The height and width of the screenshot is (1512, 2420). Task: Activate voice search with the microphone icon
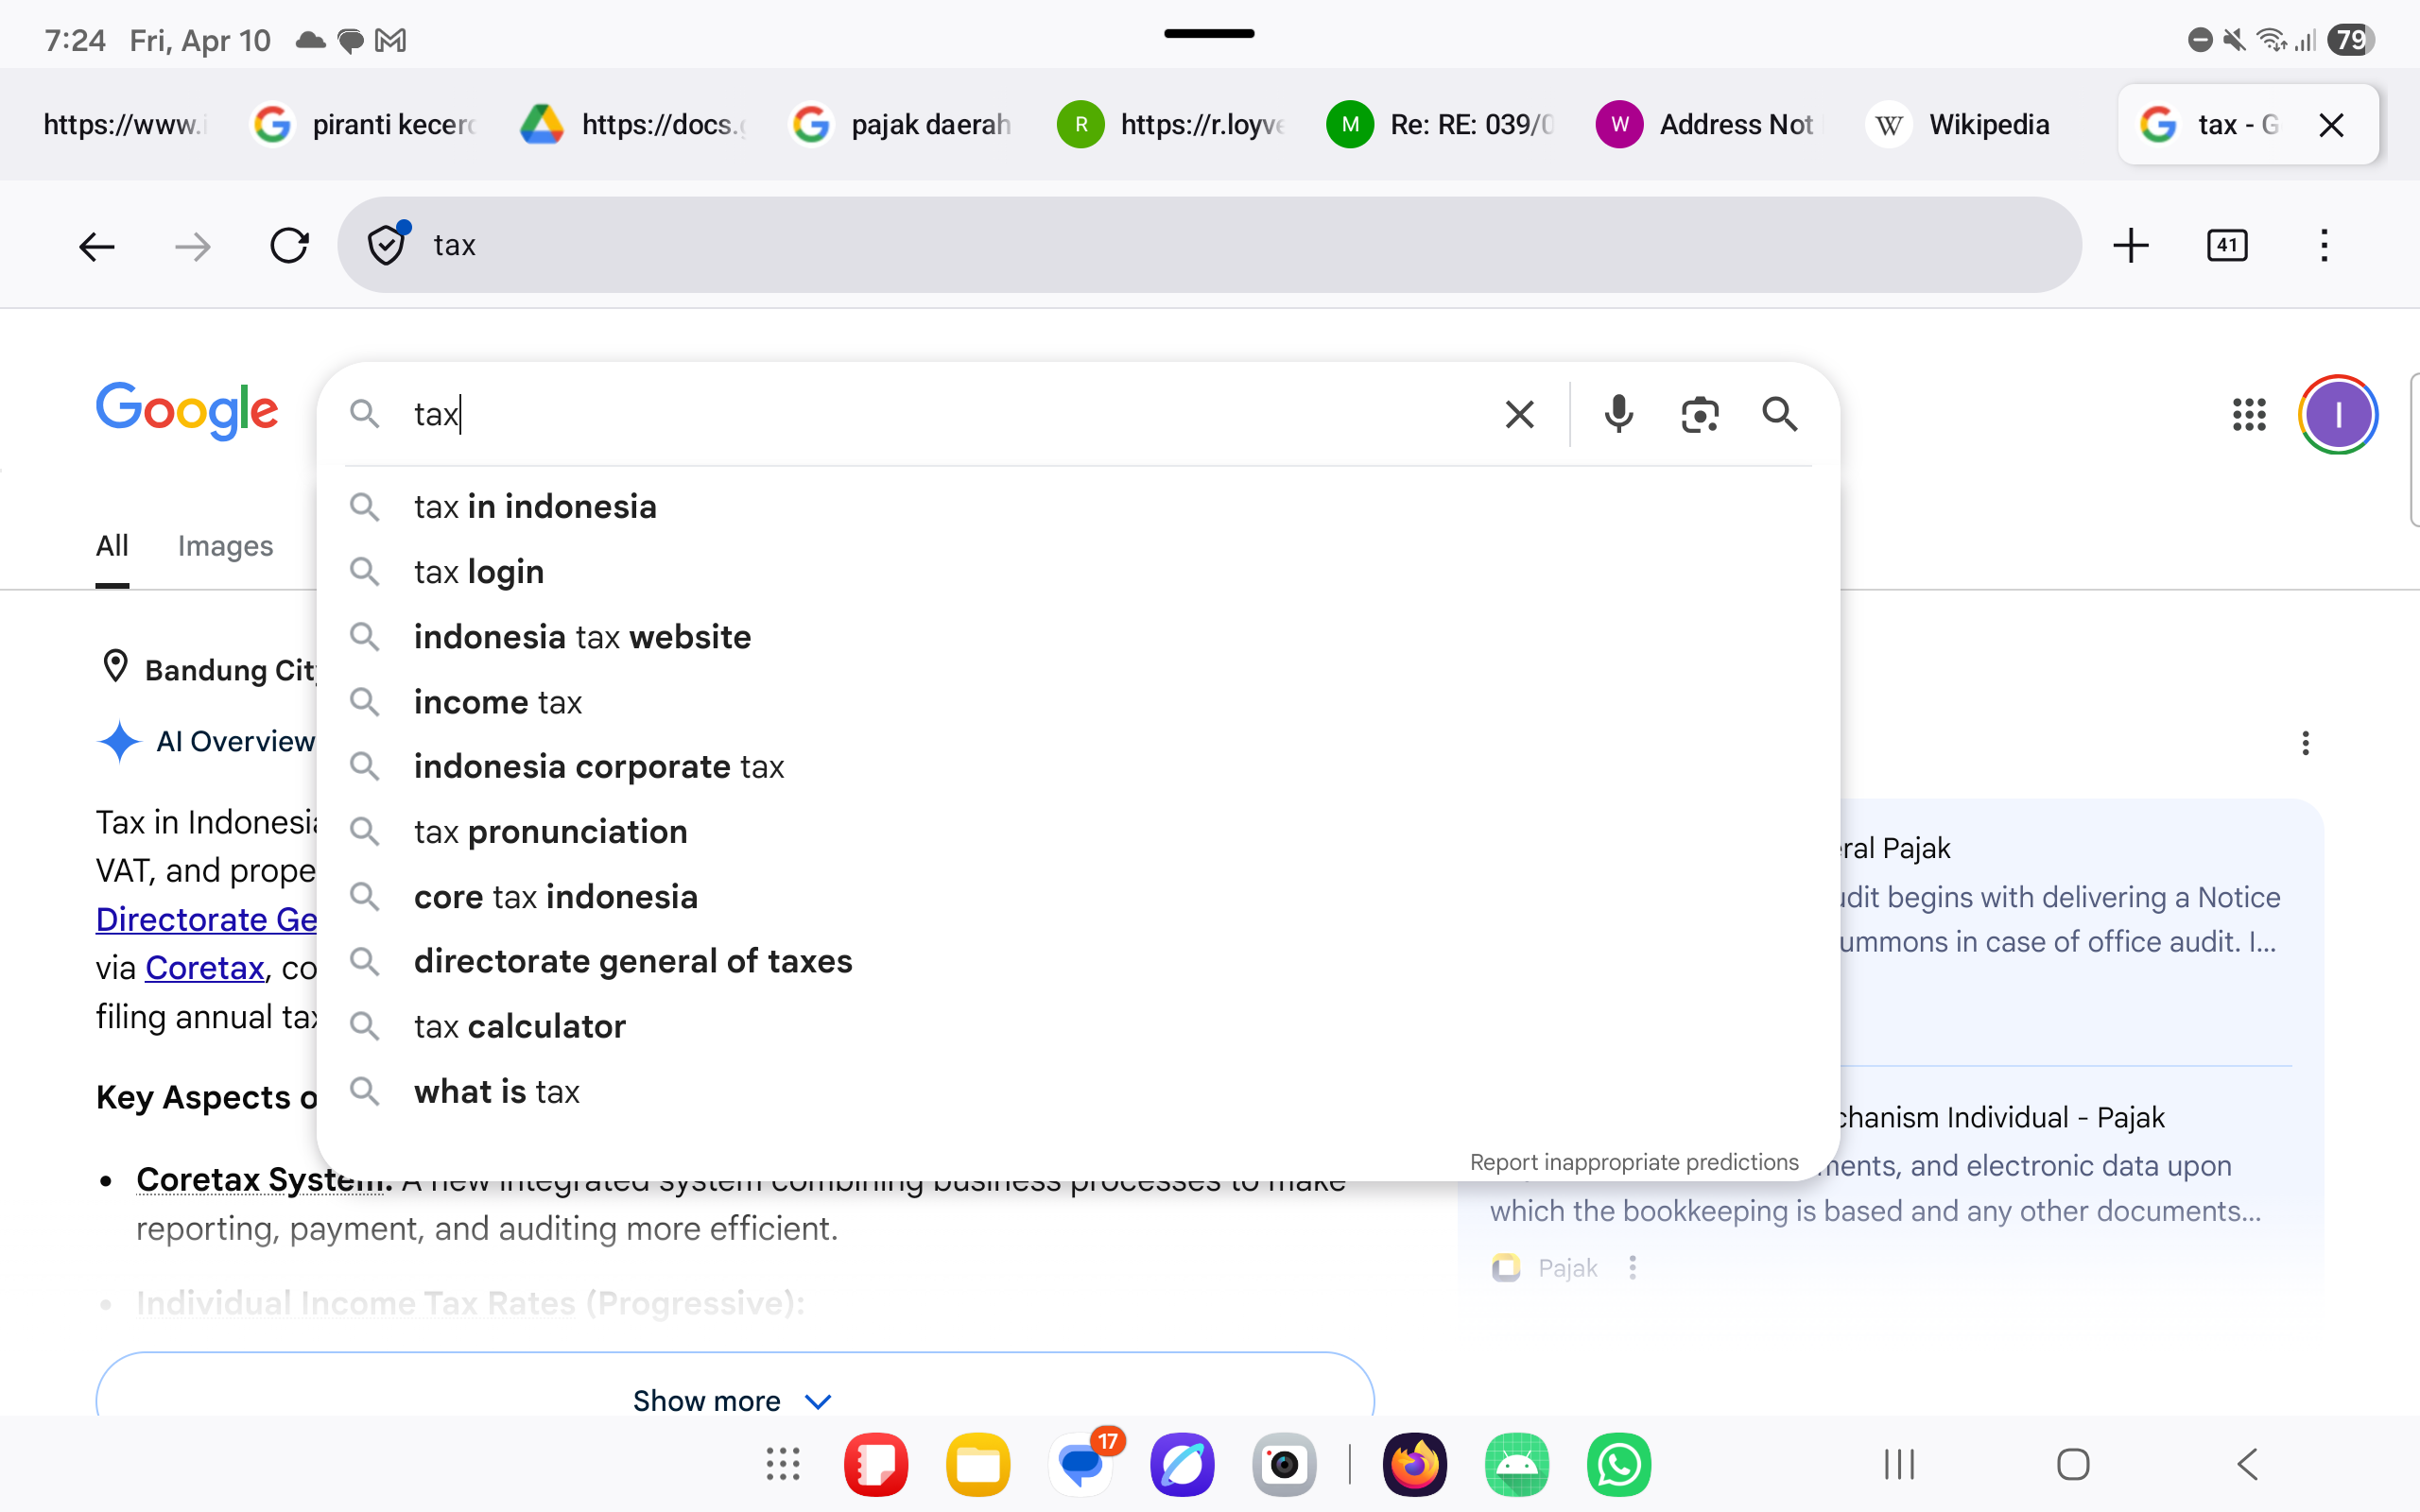(x=1617, y=414)
